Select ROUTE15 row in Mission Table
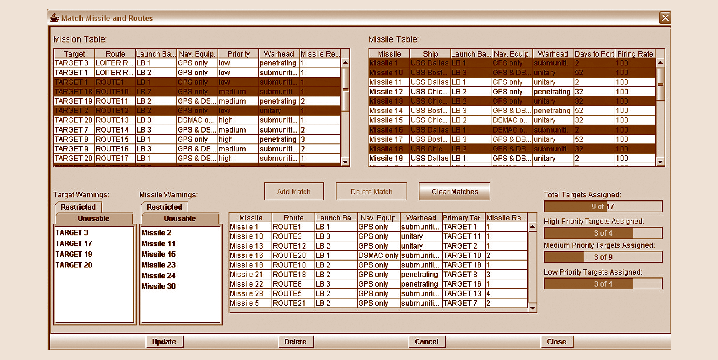 tap(197, 139)
